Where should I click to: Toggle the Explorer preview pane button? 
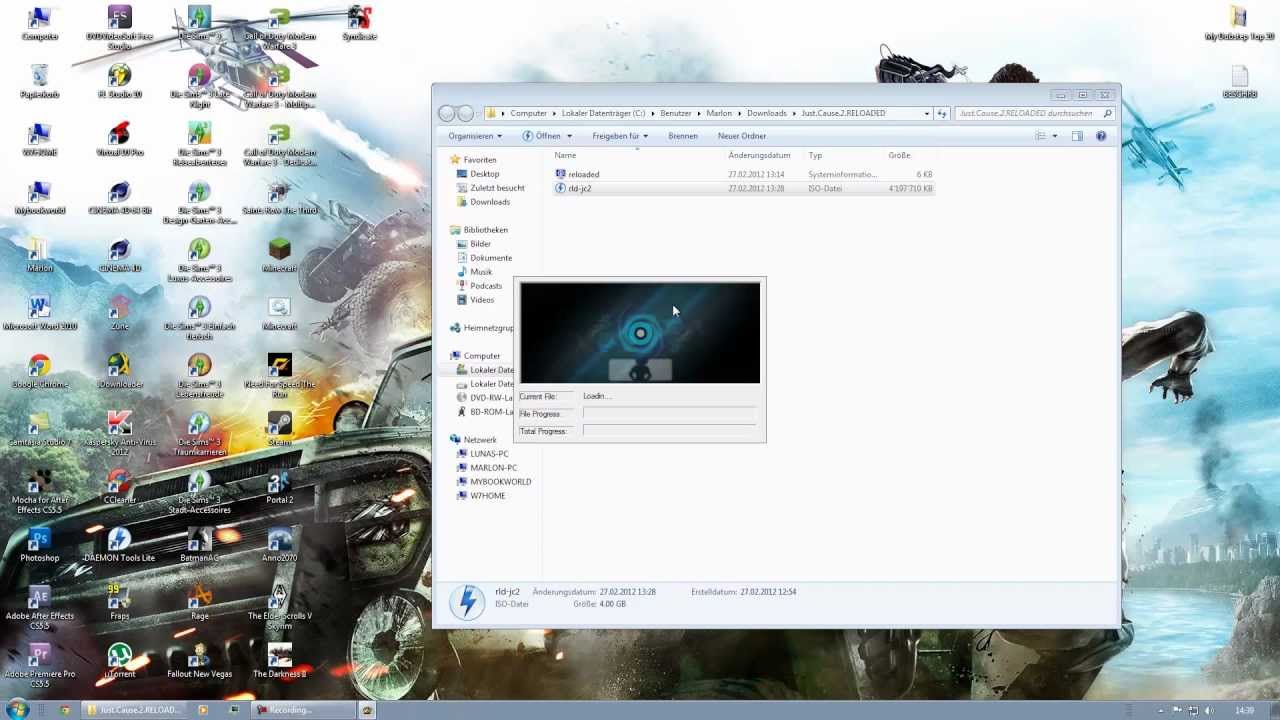click(1077, 136)
